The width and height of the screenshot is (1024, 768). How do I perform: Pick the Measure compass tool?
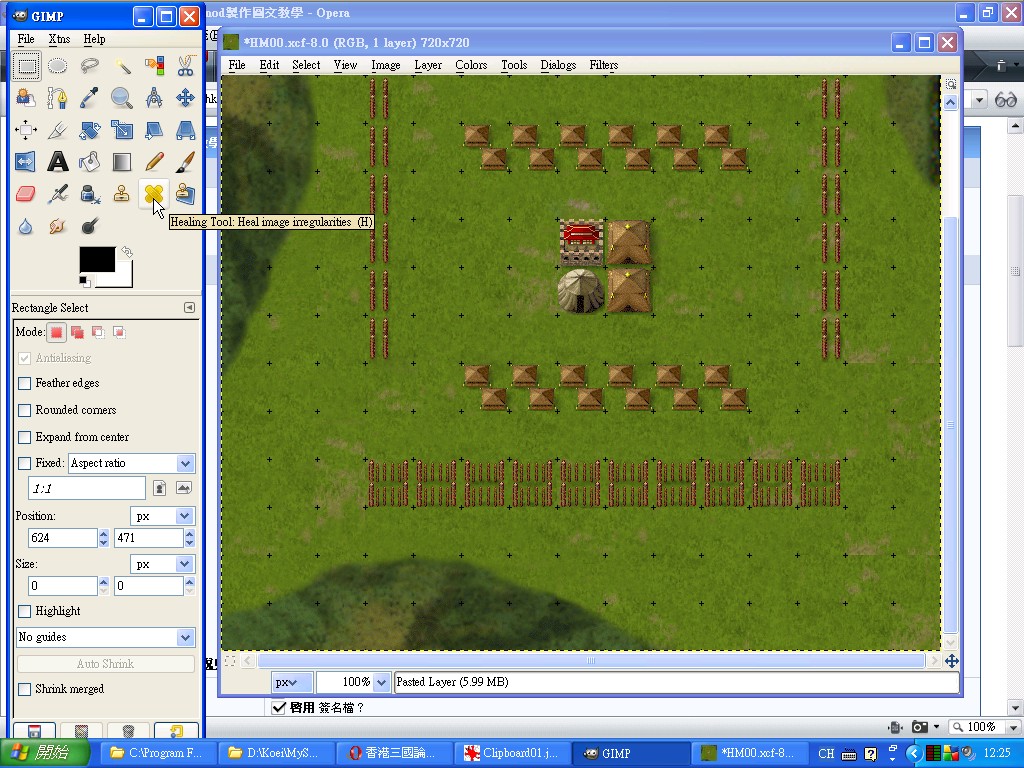point(153,98)
